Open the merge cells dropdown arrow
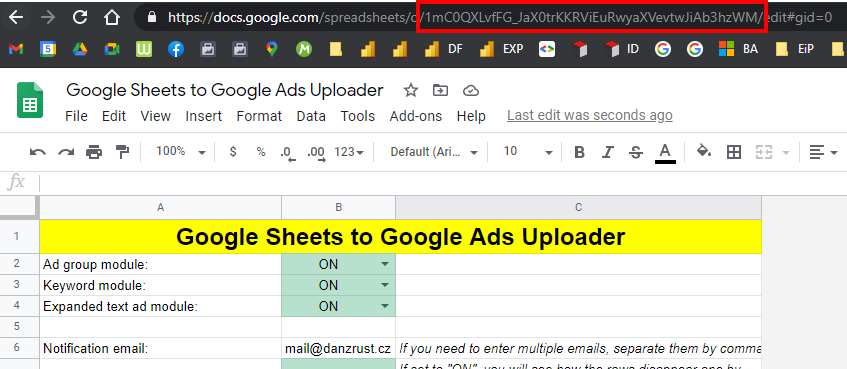Screen dimensions: 847x369 [786, 153]
